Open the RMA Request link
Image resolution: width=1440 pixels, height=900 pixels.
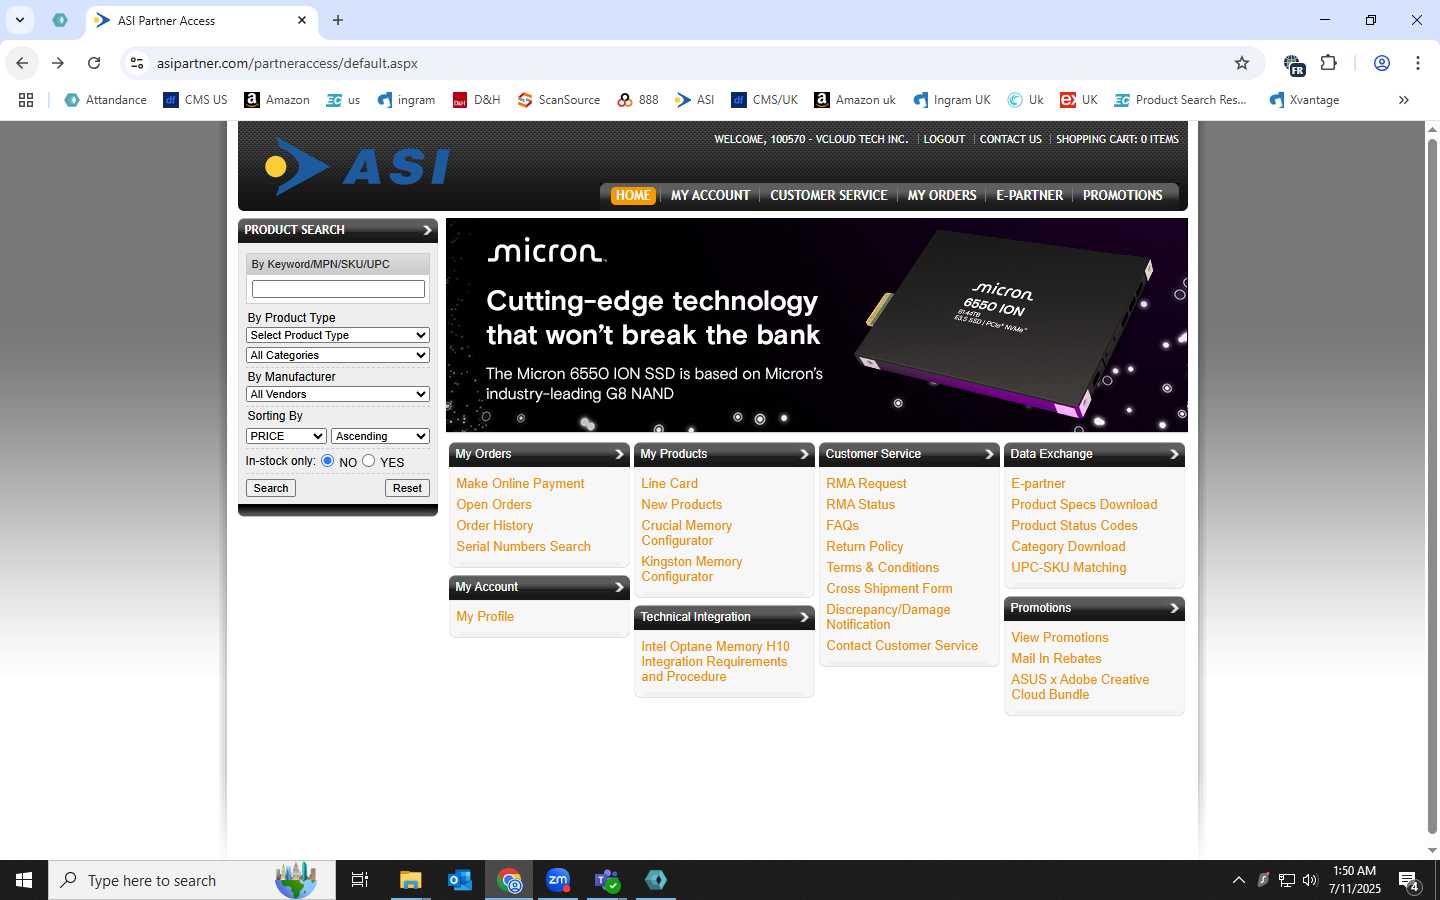[866, 483]
